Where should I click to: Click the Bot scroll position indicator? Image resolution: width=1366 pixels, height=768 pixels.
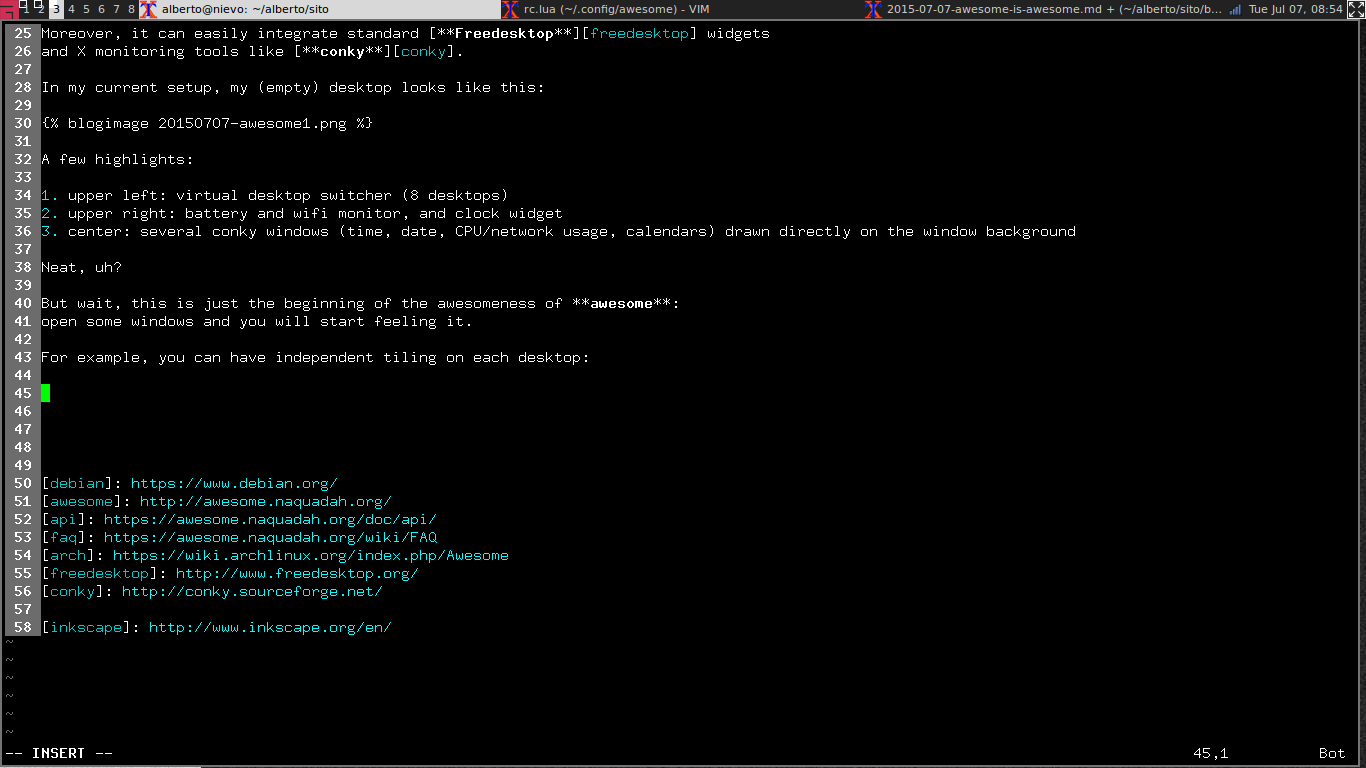click(1332, 753)
